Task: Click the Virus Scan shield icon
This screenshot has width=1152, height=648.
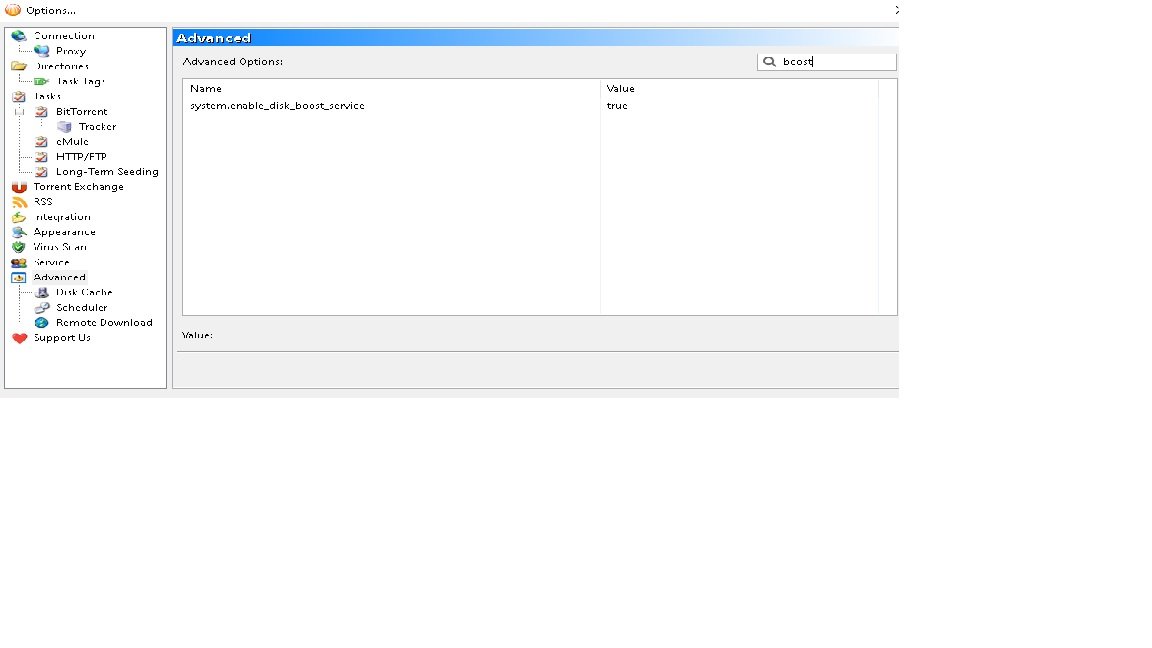Action: 19,247
